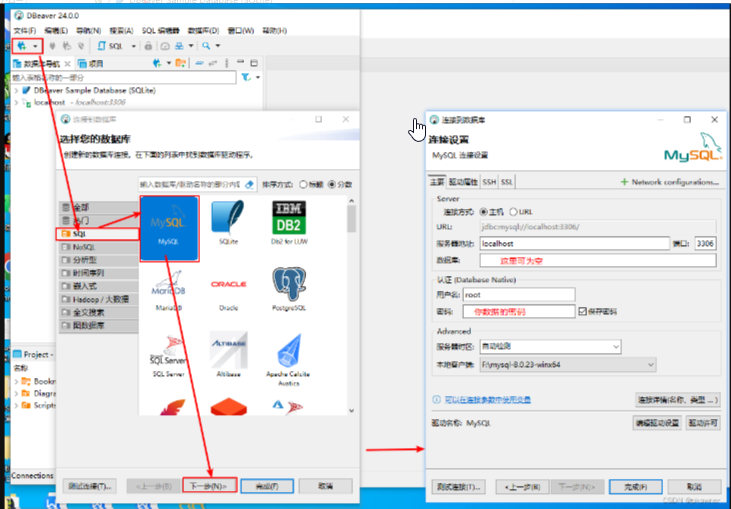Viewport: 731px width, 509px height.
Task: Select the 分析型 database category
Action: tap(99, 260)
